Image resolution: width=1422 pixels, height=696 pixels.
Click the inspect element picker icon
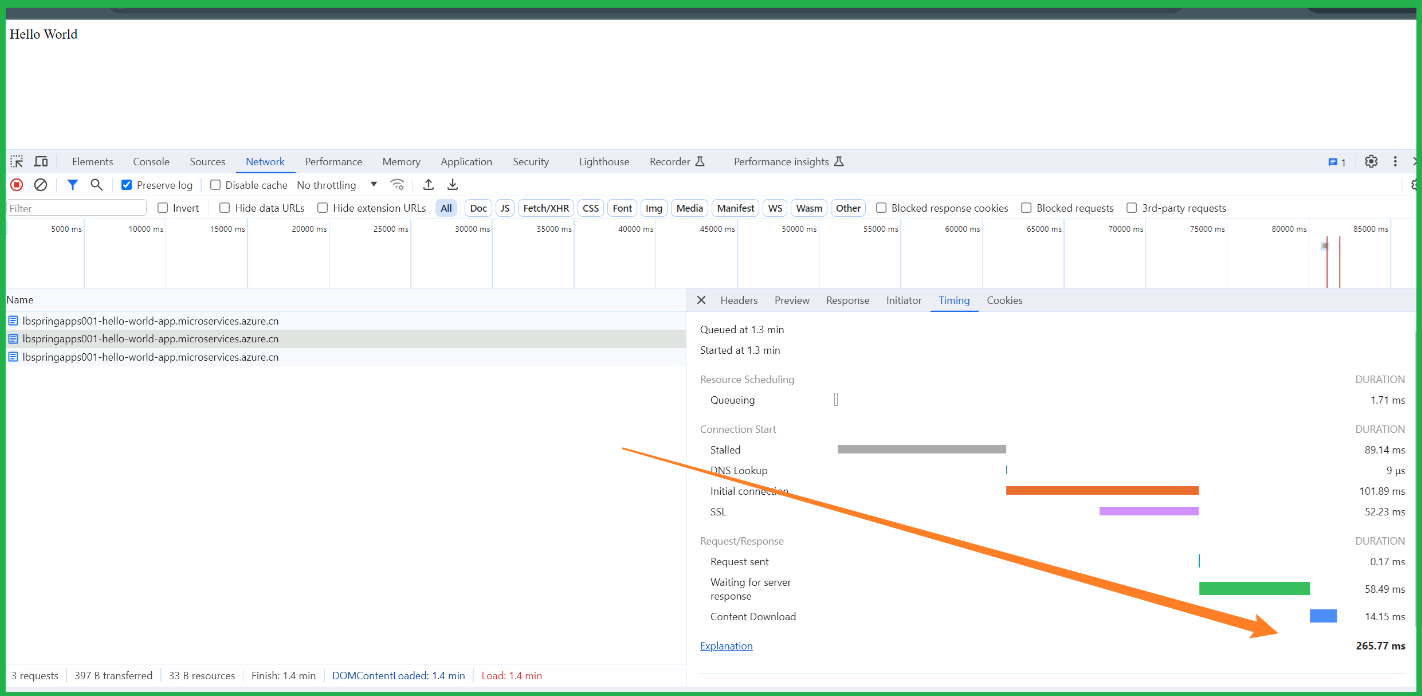click(17, 161)
